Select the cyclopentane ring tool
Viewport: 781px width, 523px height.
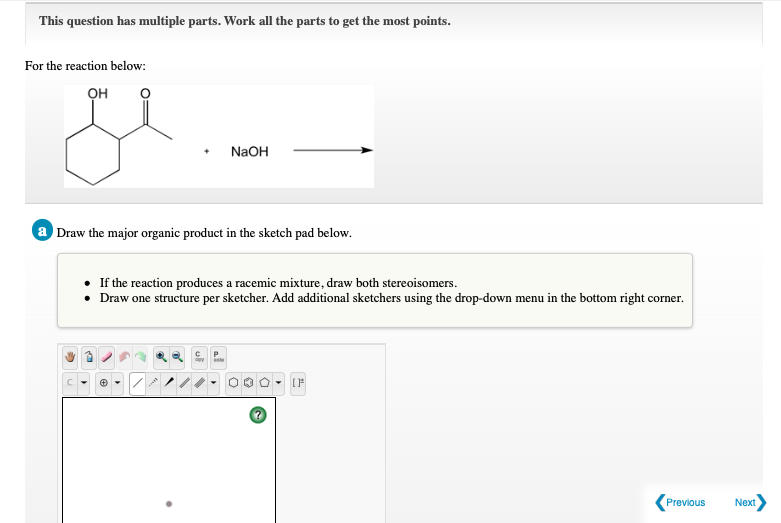[264, 383]
